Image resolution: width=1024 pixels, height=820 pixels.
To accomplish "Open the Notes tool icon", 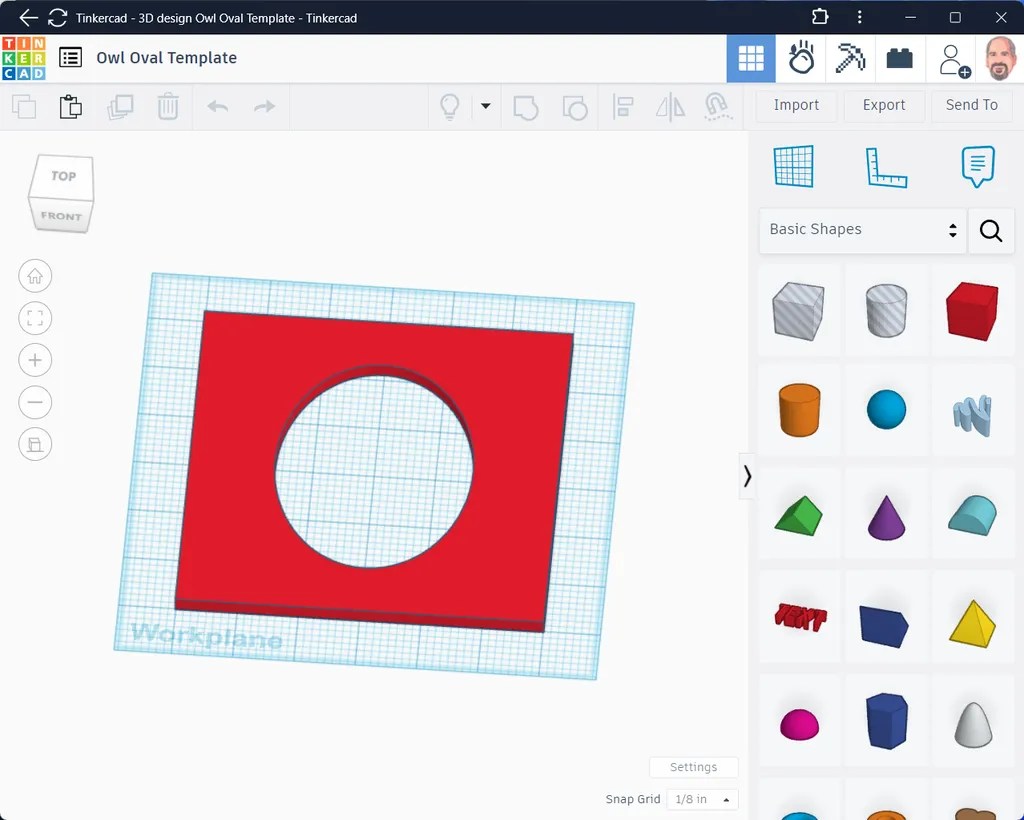I will (978, 166).
